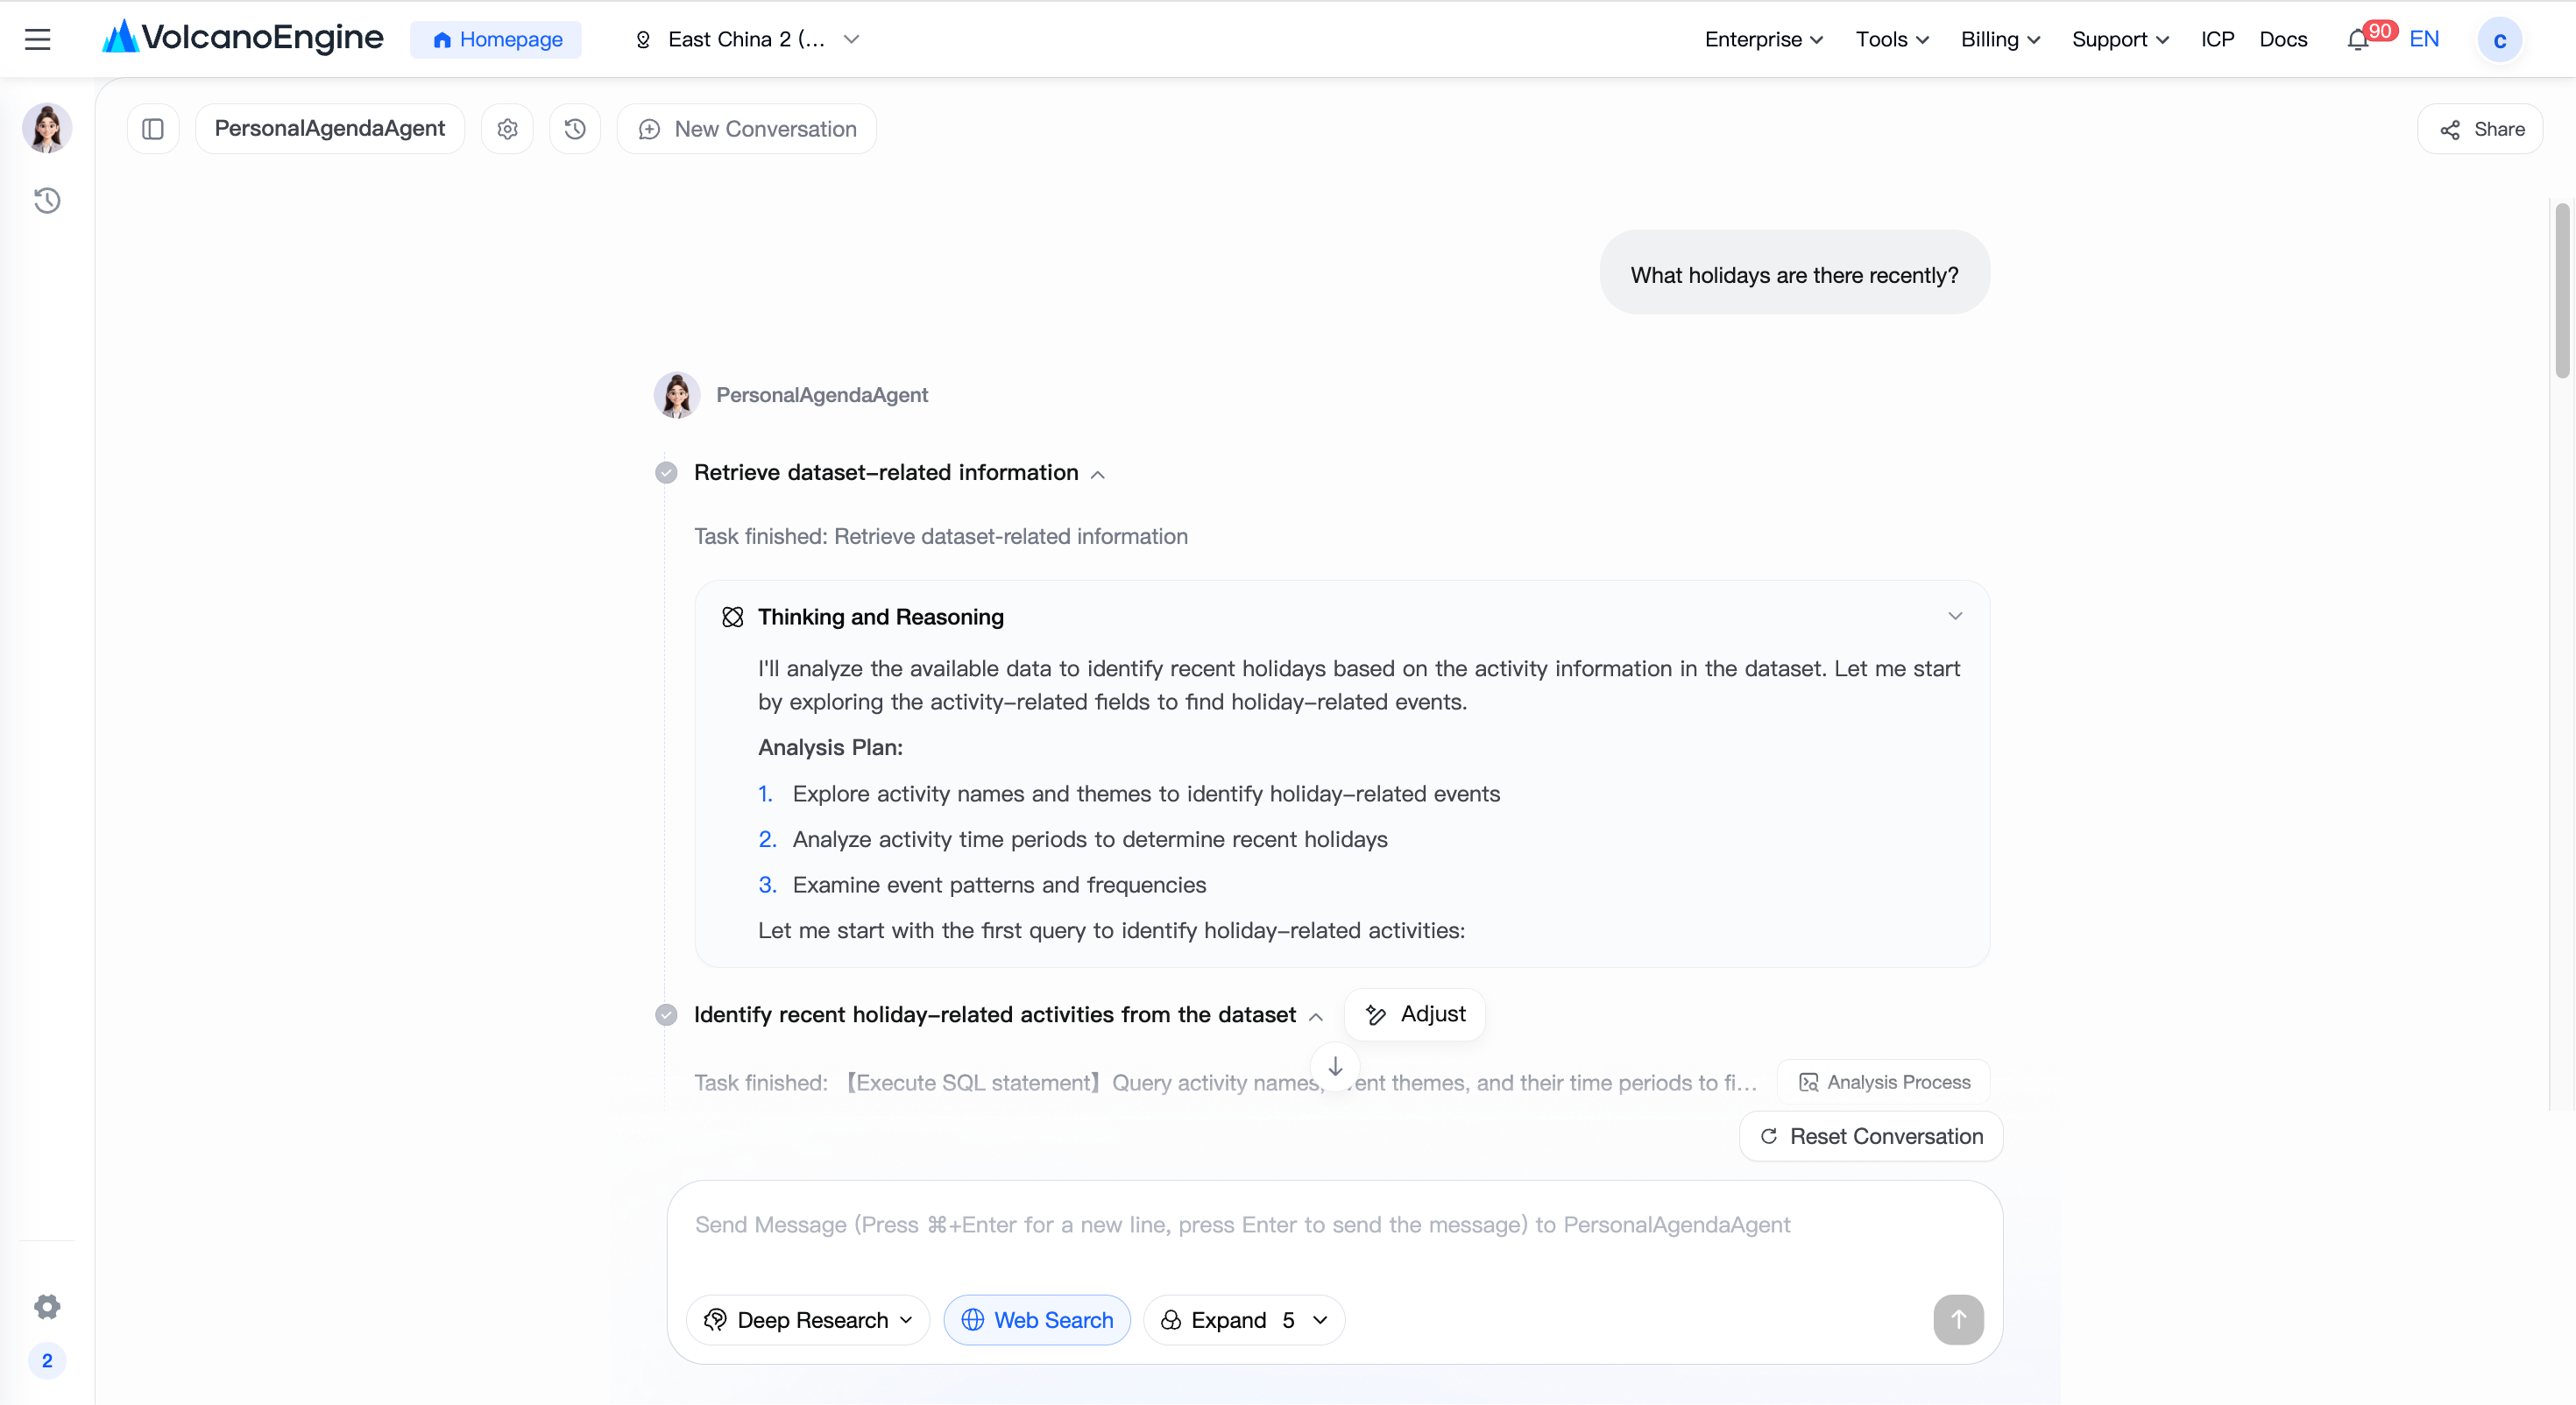
Task: Open the Billing menu
Action: click(2000, 39)
